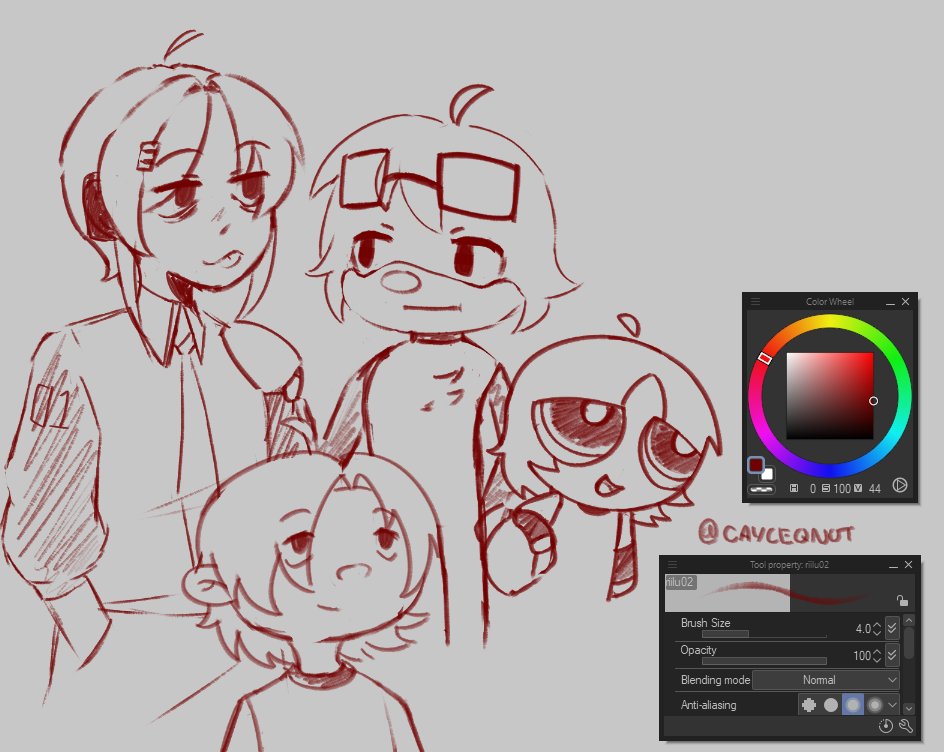944x752 pixels.
Task: Close the Tool property panel
Action: pyautogui.click(x=908, y=565)
